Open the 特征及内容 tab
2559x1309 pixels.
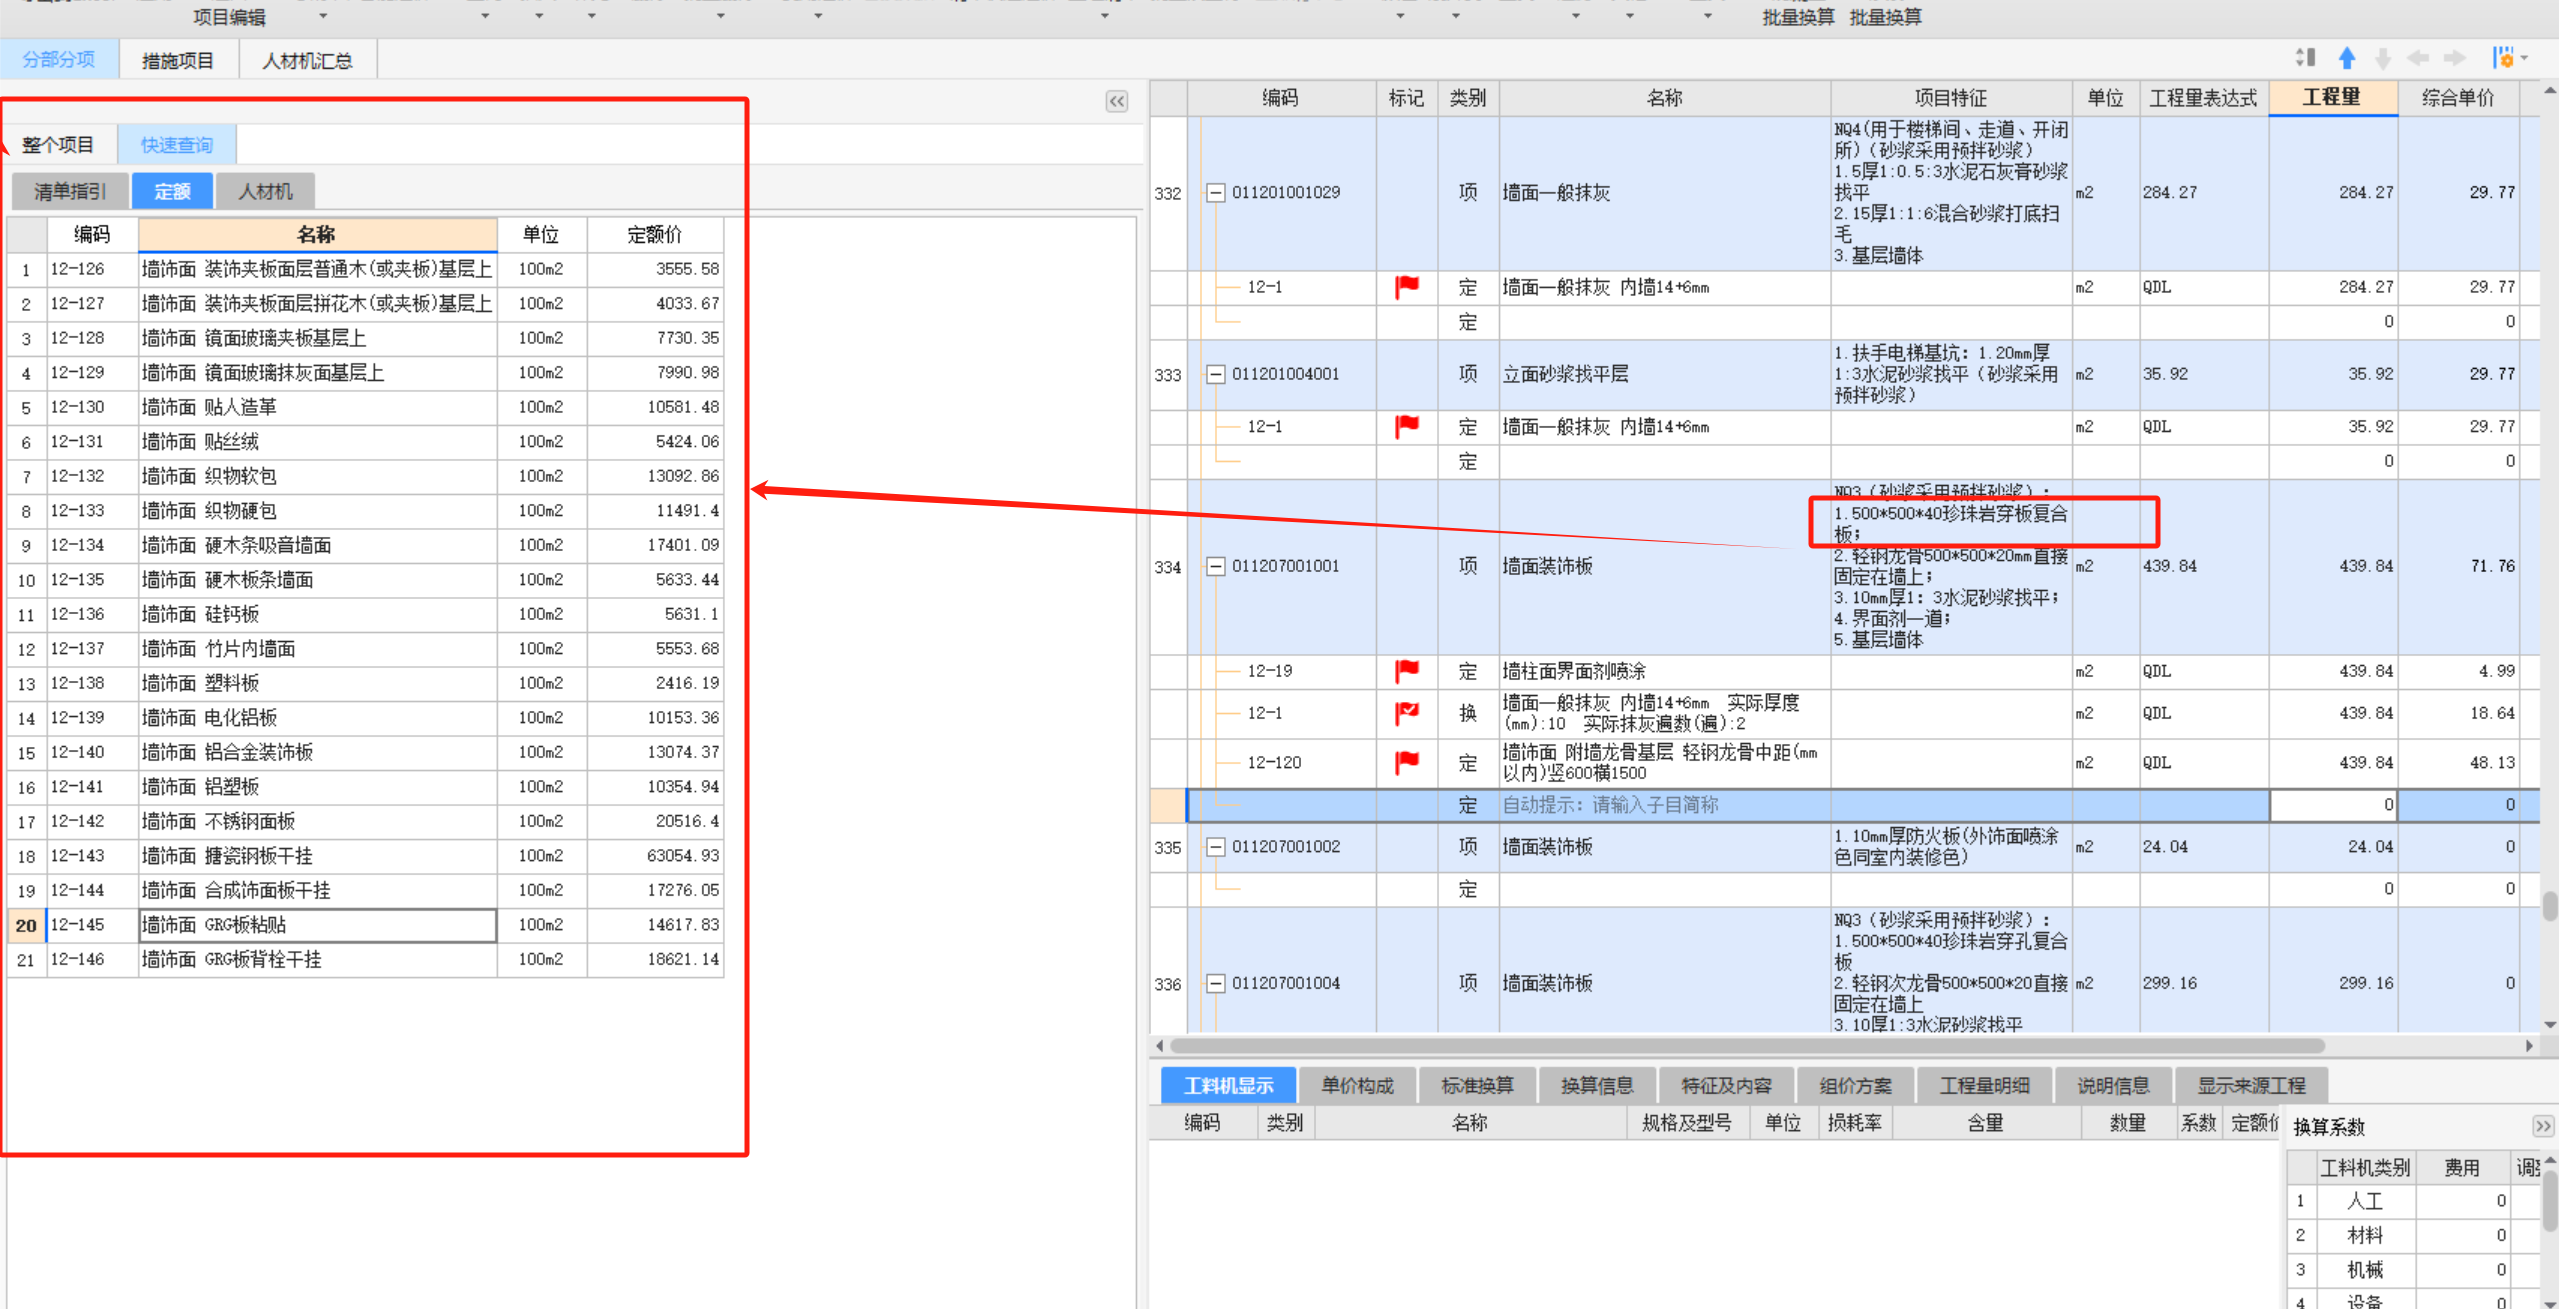pyautogui.click(x=1726, y=1085)
